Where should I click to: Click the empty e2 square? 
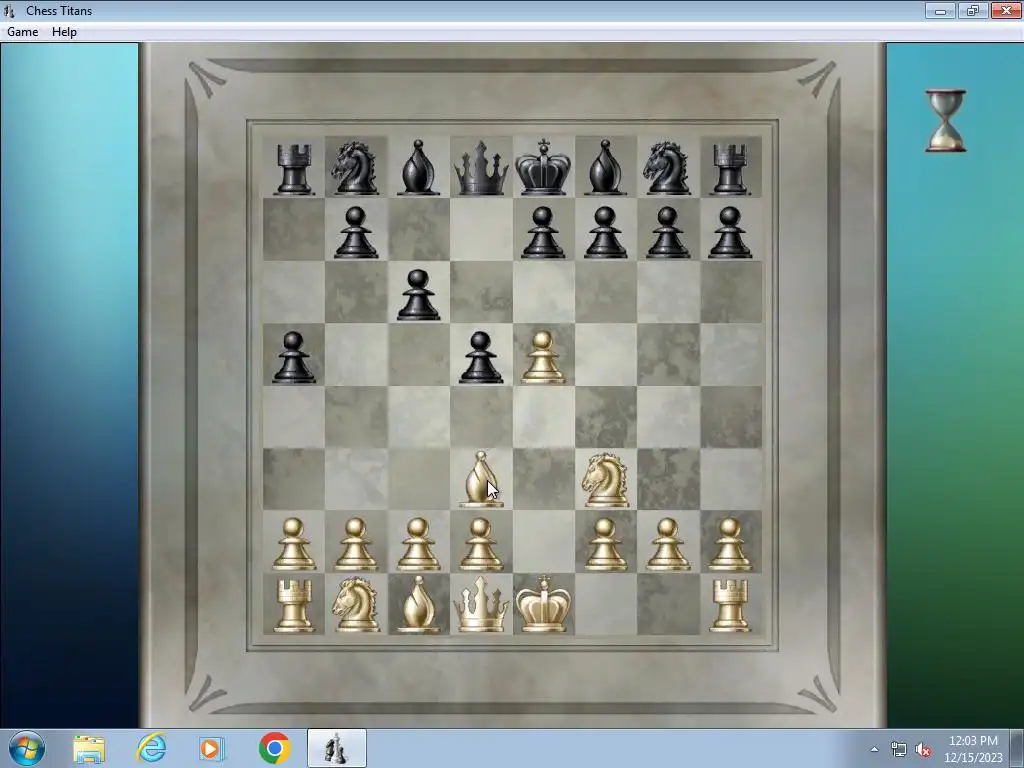[543, 541]
